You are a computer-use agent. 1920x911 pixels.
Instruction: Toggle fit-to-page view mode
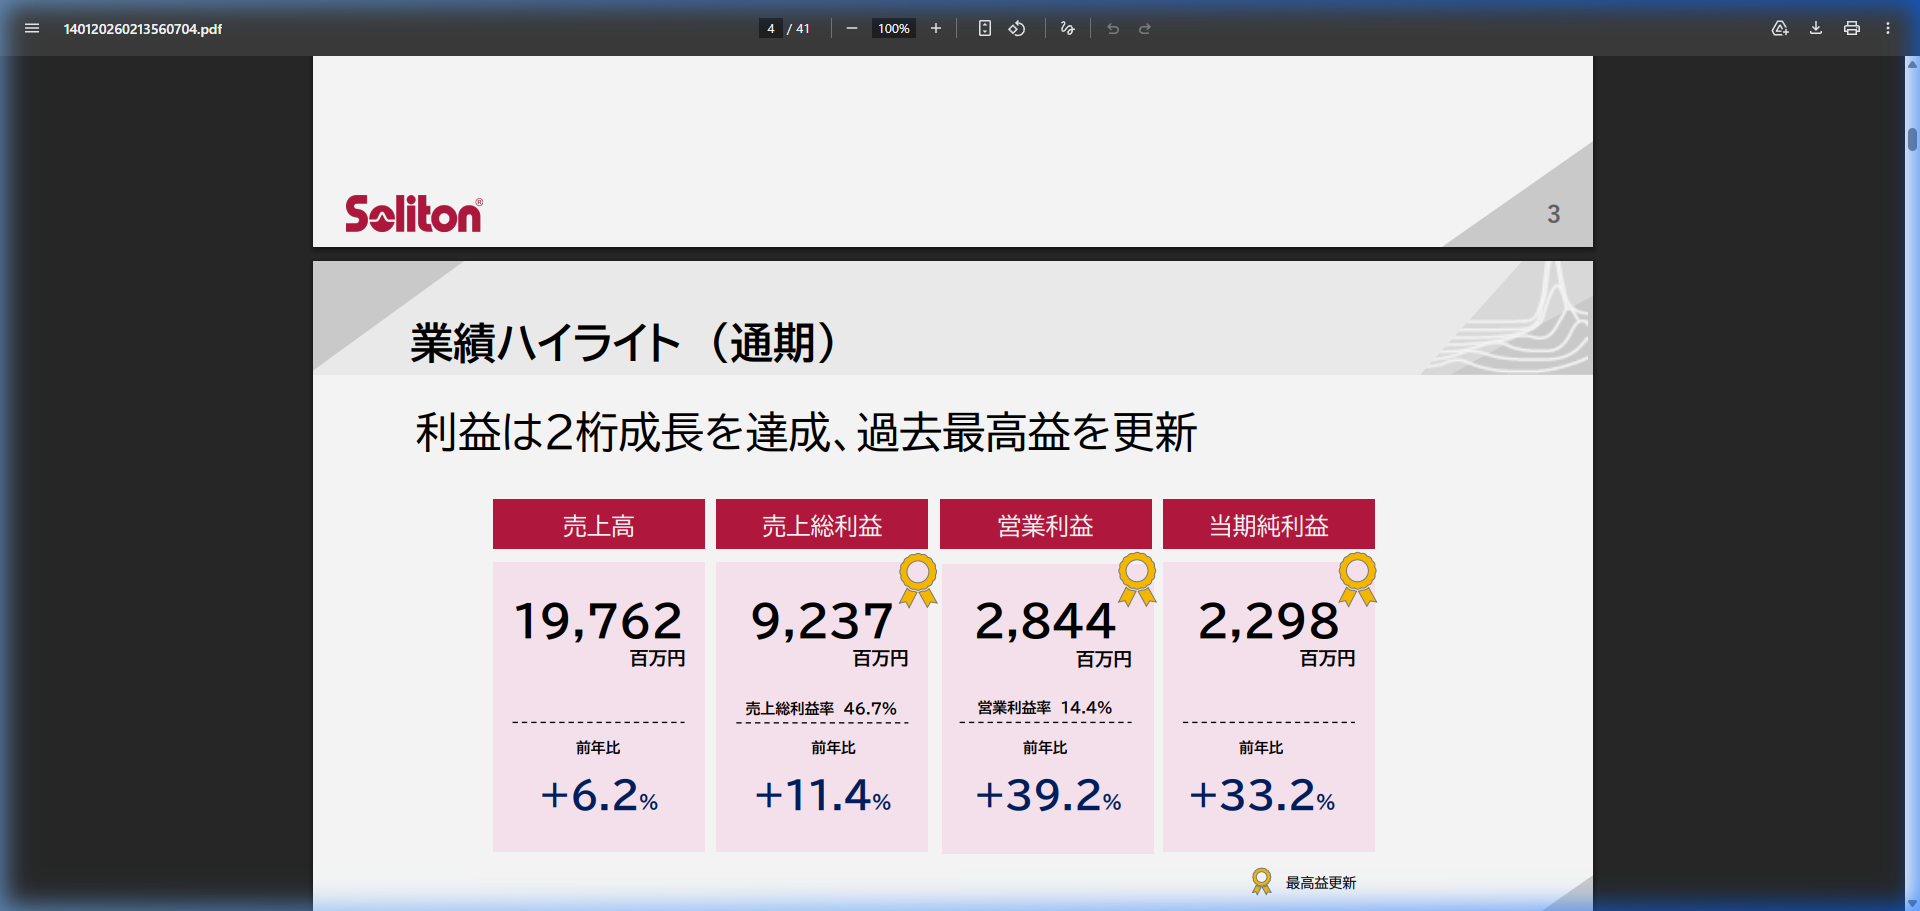tap(984, 28)
